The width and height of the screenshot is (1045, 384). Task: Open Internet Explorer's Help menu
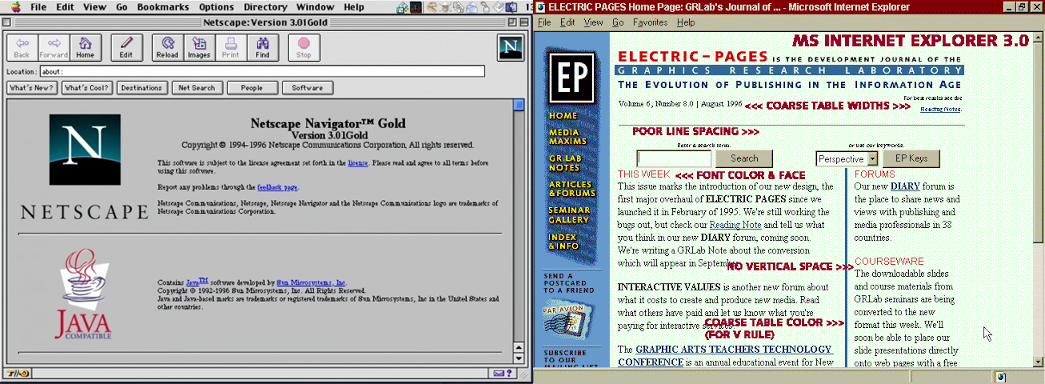click(x=686, y=22)
